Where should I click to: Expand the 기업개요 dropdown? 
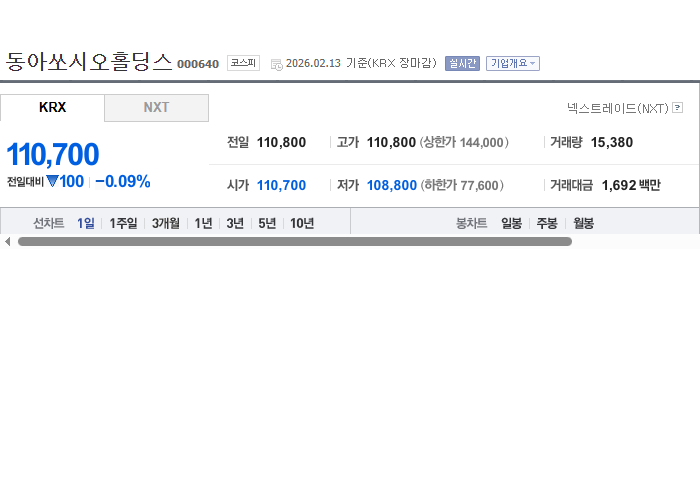pyautogui.click(x=513, y=63)
